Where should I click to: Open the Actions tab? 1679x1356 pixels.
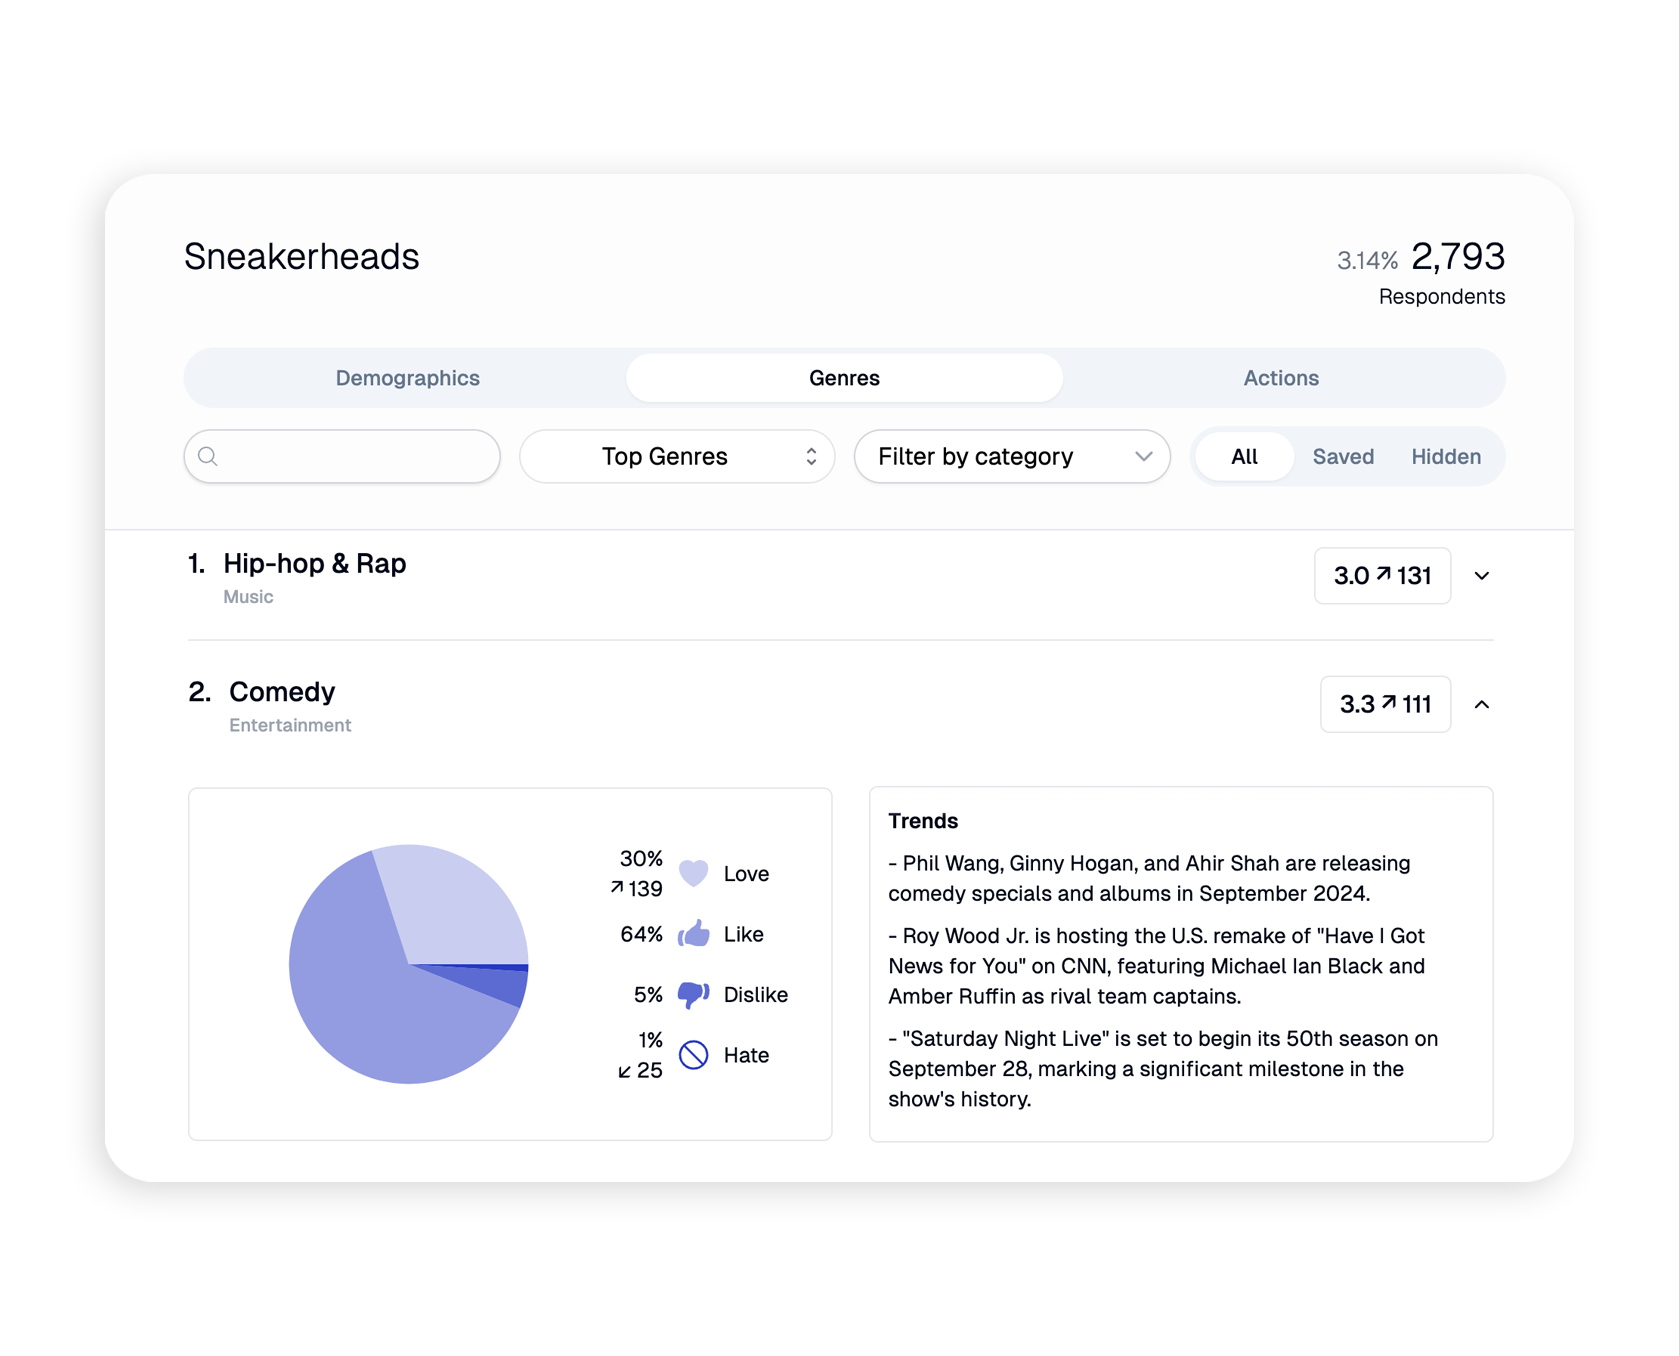click(x=1281, y=378)
